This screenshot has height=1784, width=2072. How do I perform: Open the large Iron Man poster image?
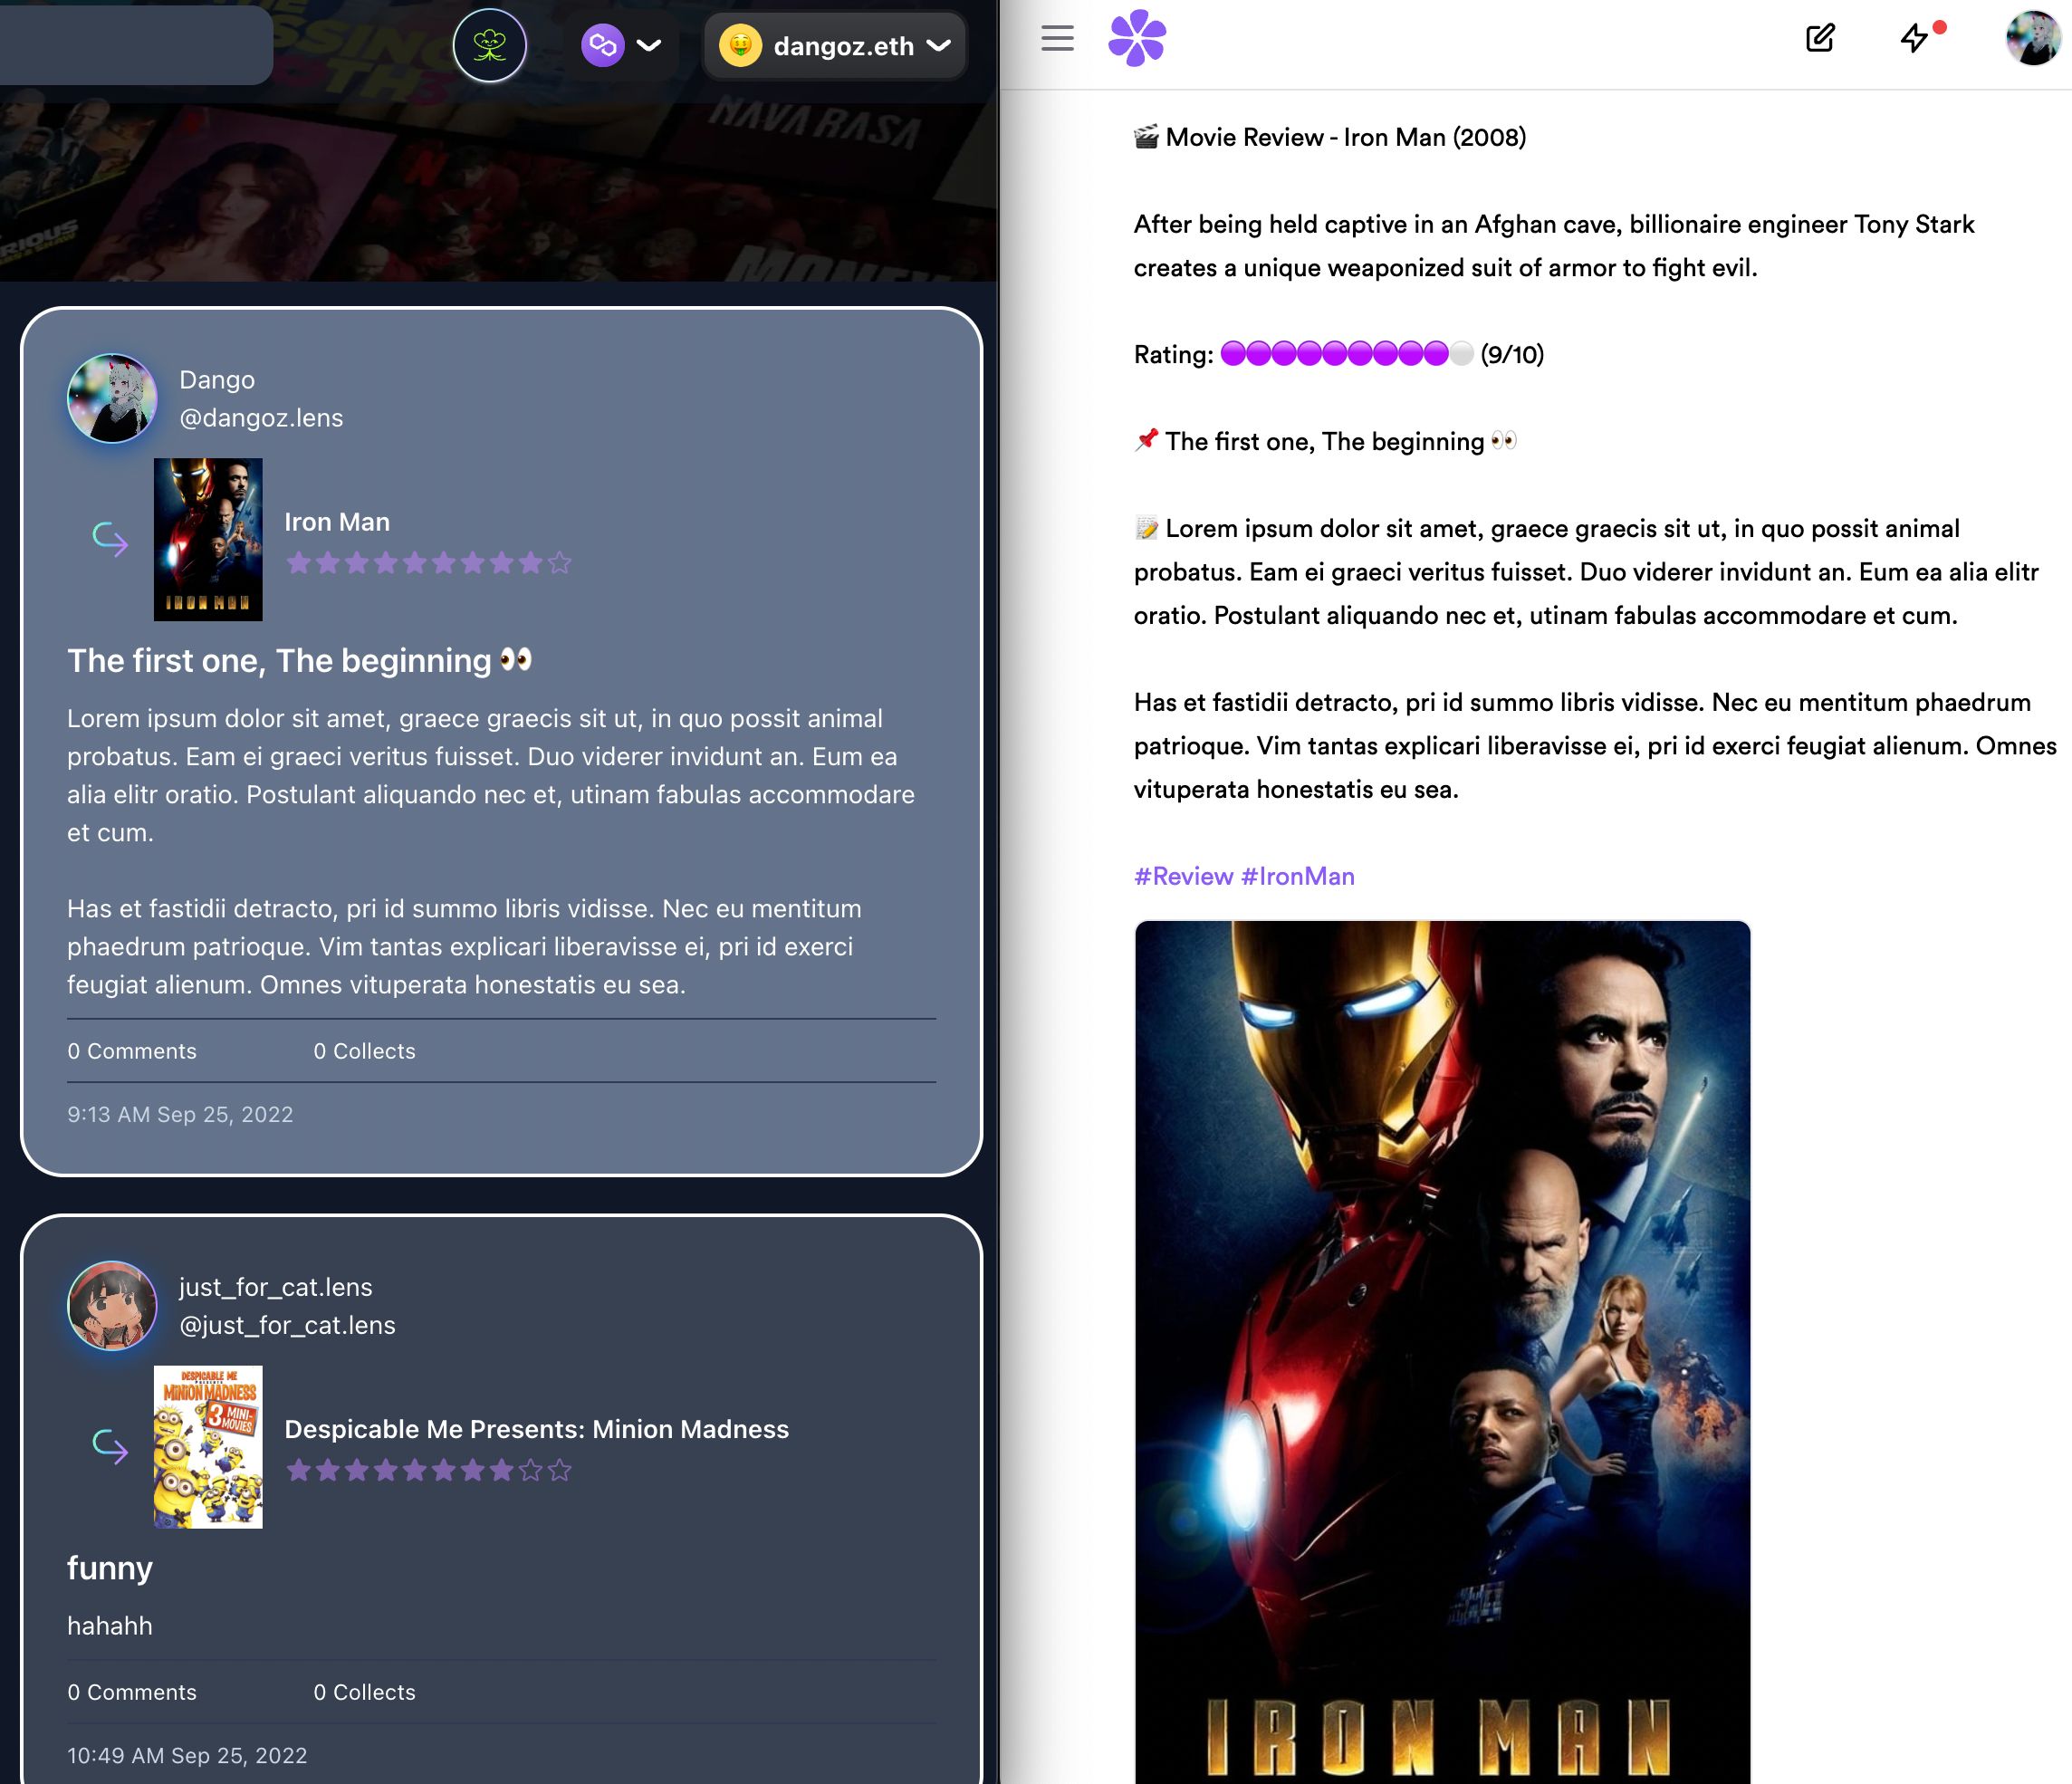pos(1442,1351)
